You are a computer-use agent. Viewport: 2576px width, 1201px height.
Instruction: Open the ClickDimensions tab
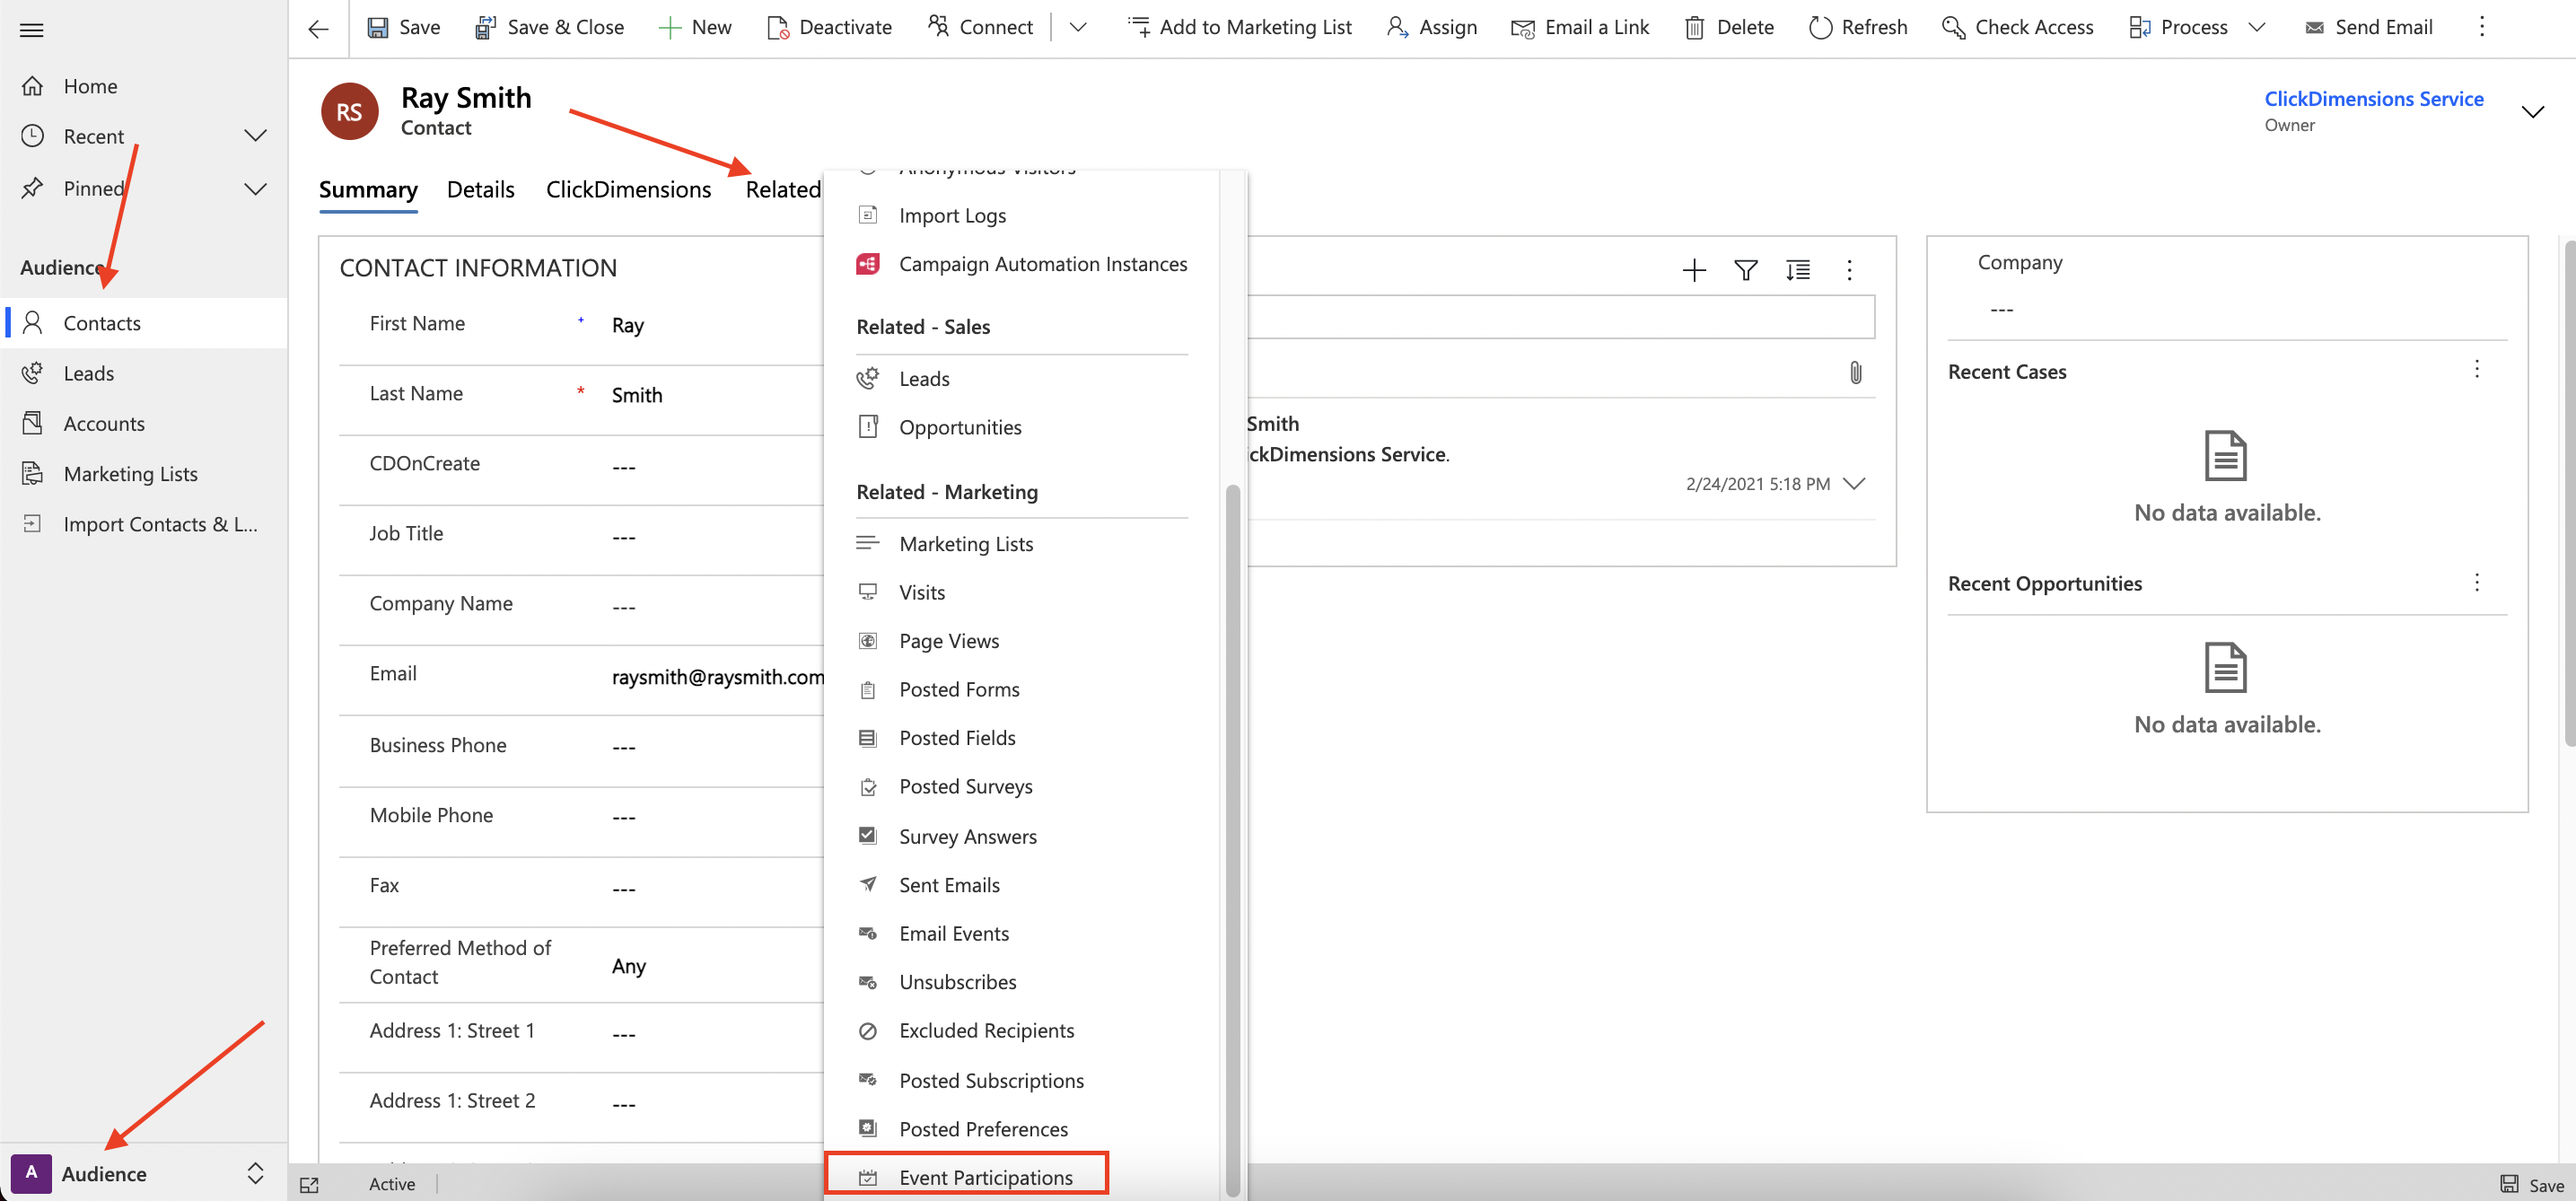point(628,189)
